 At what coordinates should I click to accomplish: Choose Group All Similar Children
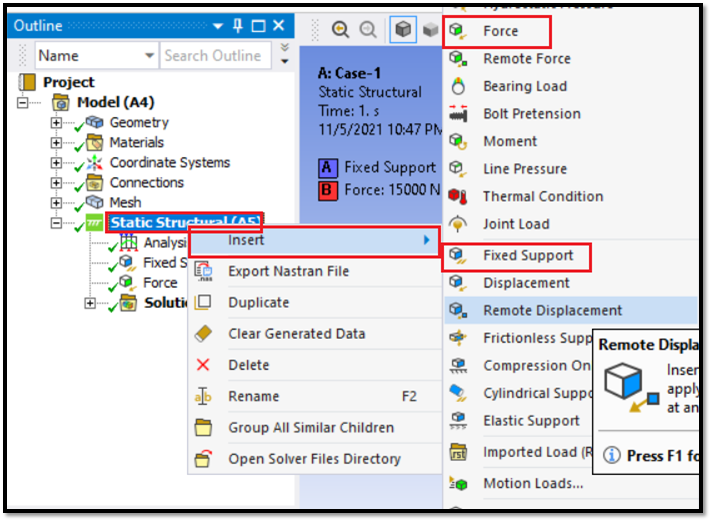[314, 428]
